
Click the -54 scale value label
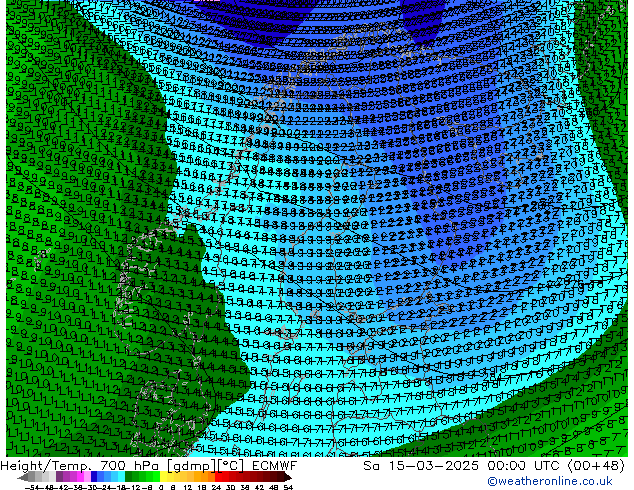(32, 487)
